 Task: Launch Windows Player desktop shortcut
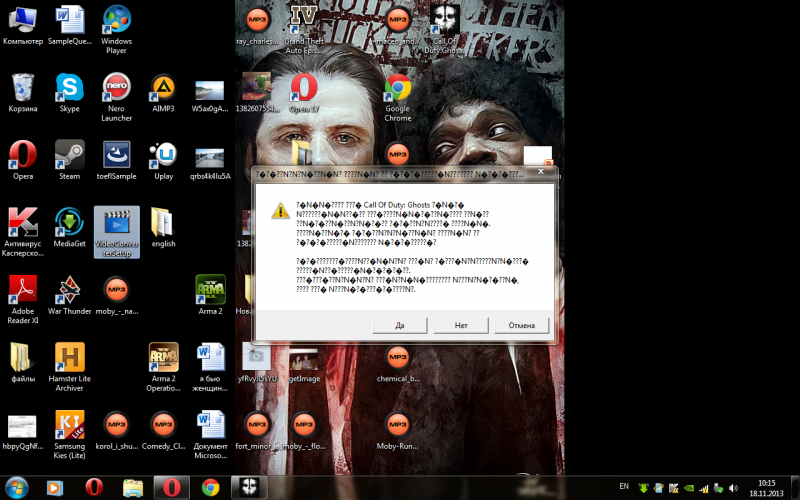(116, 30)
